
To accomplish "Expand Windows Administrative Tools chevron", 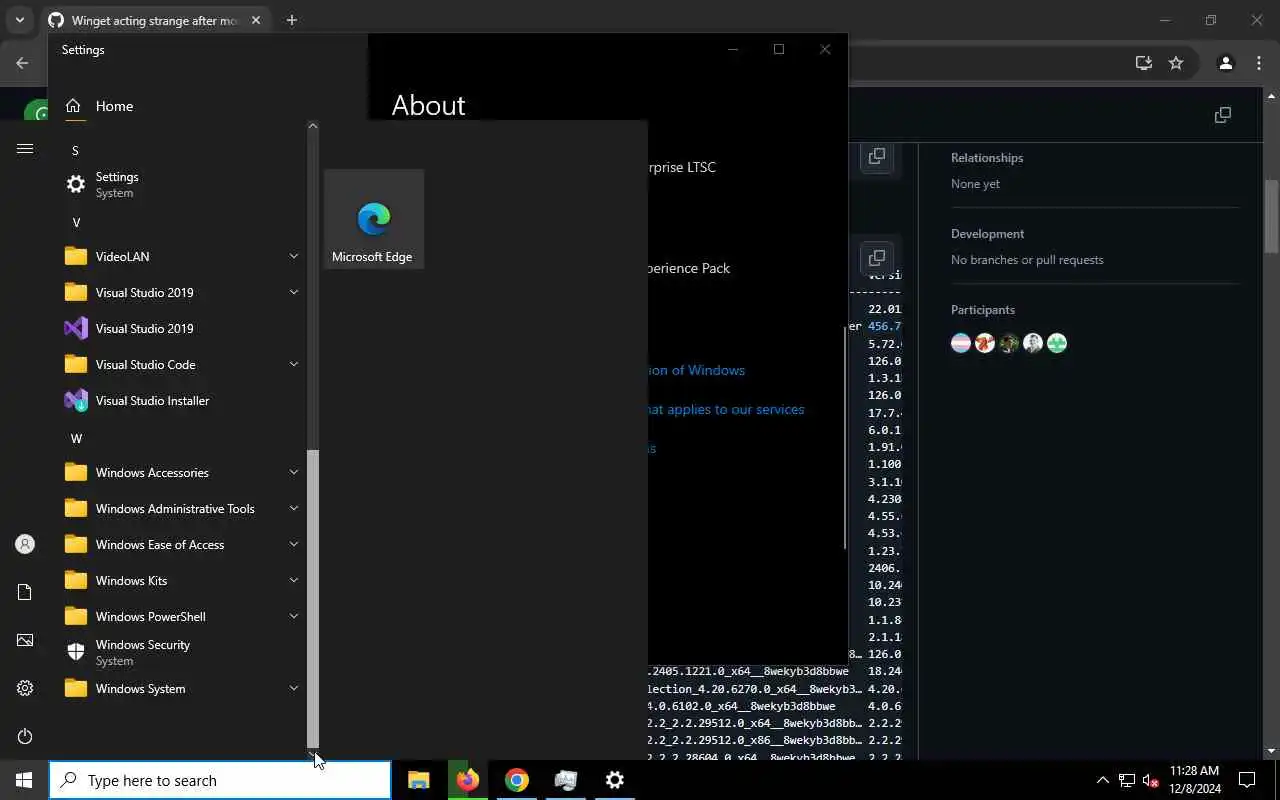I will click(294, 508).
